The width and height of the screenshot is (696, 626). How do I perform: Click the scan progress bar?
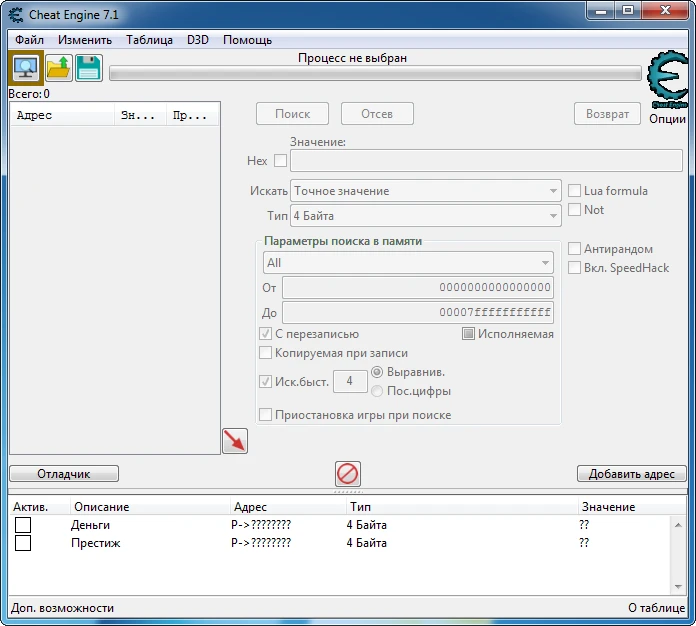click(x=376, y=73)
